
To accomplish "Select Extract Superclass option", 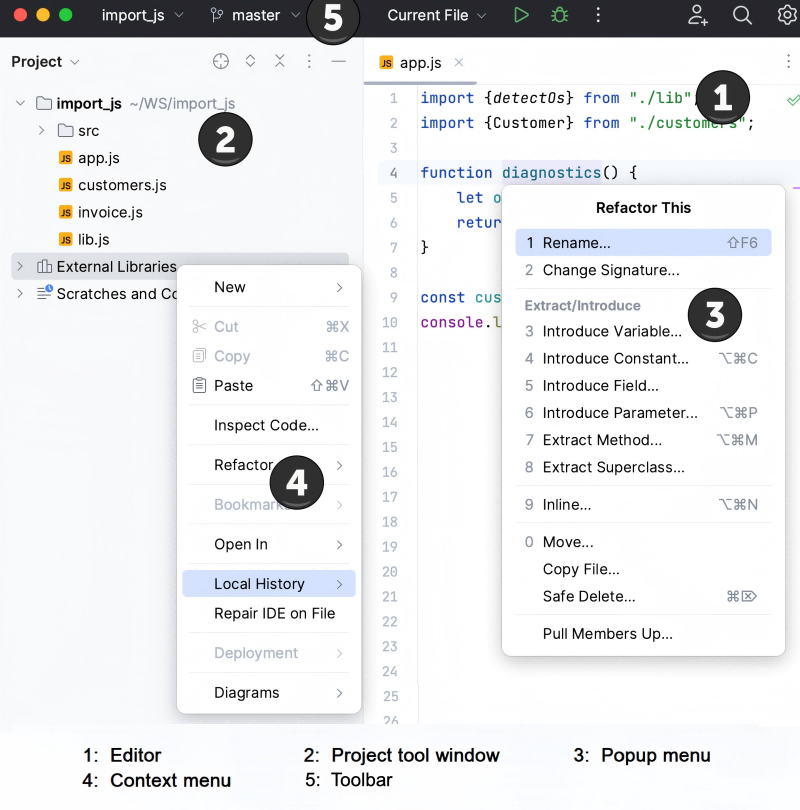I will pyautogui.click(x=643, y=467).
